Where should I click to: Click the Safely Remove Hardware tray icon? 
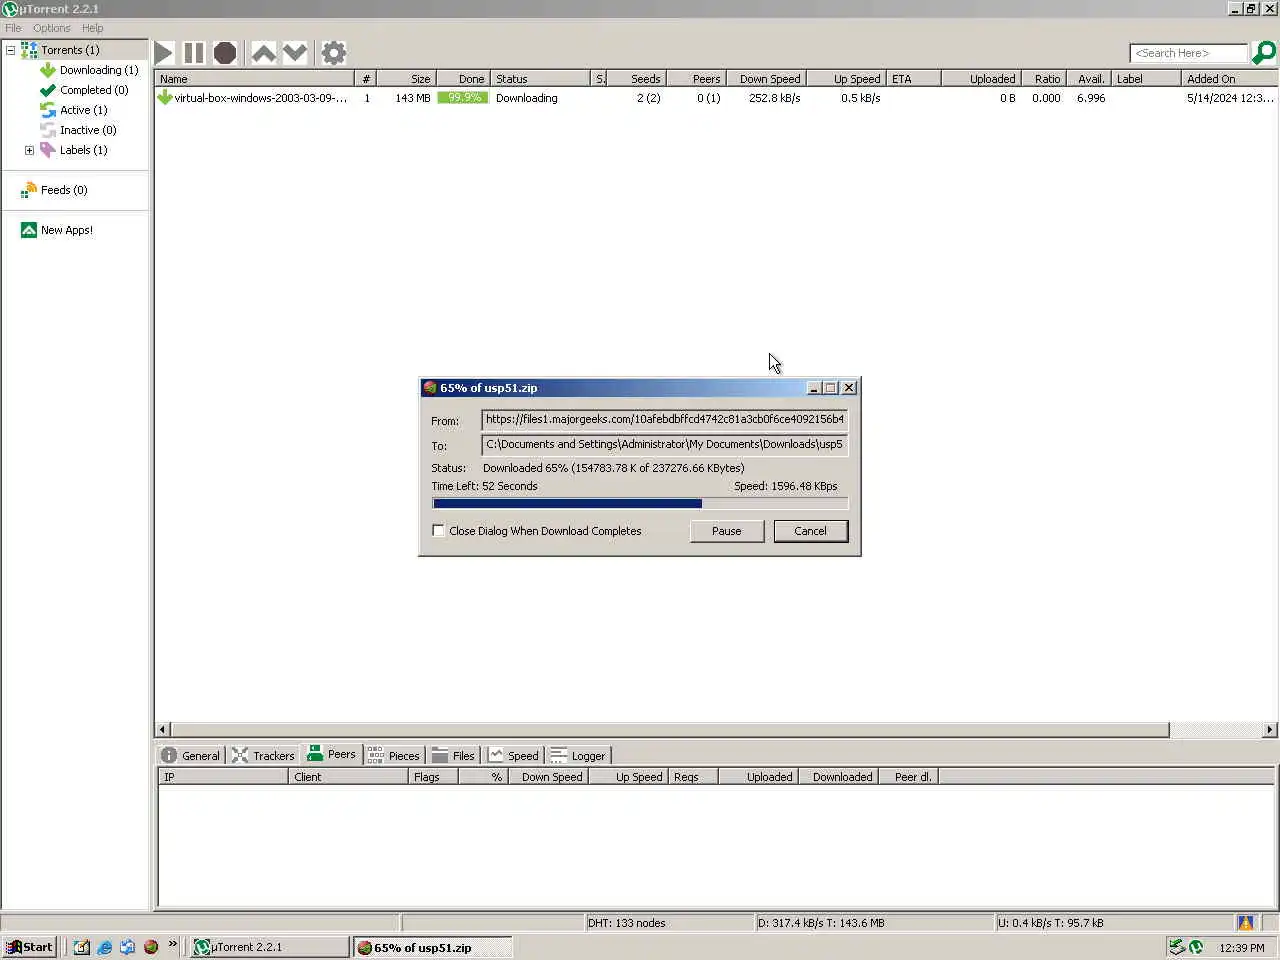pyautogui.click(x=1177, y=947)
